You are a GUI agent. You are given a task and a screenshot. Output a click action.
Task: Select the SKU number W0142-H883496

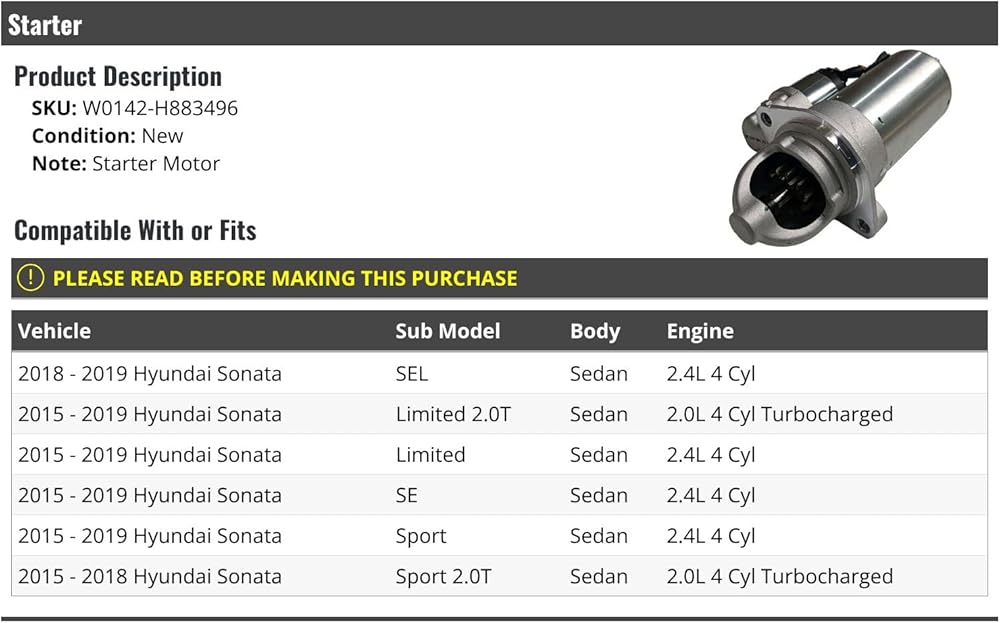pos(160,108)
